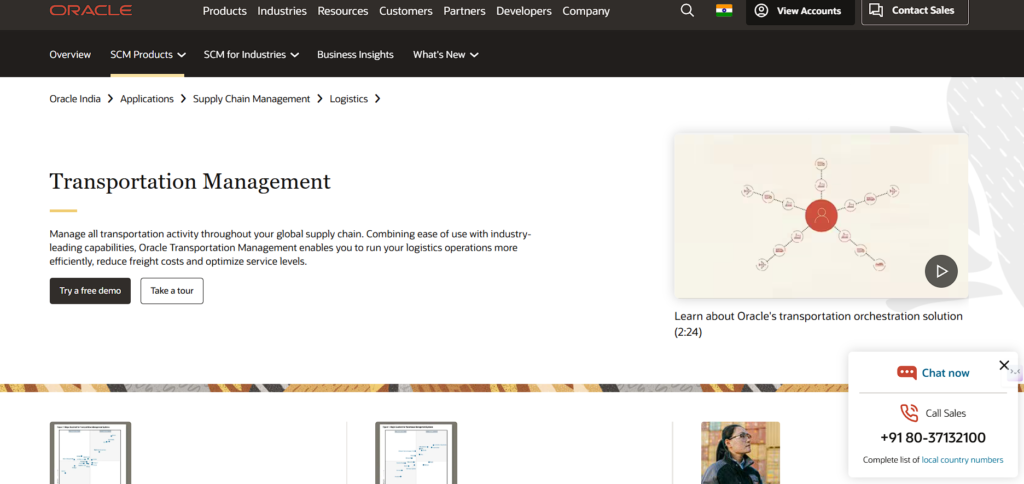Click Try a free demo button
1024x484 pixels.
coord(90,291)
